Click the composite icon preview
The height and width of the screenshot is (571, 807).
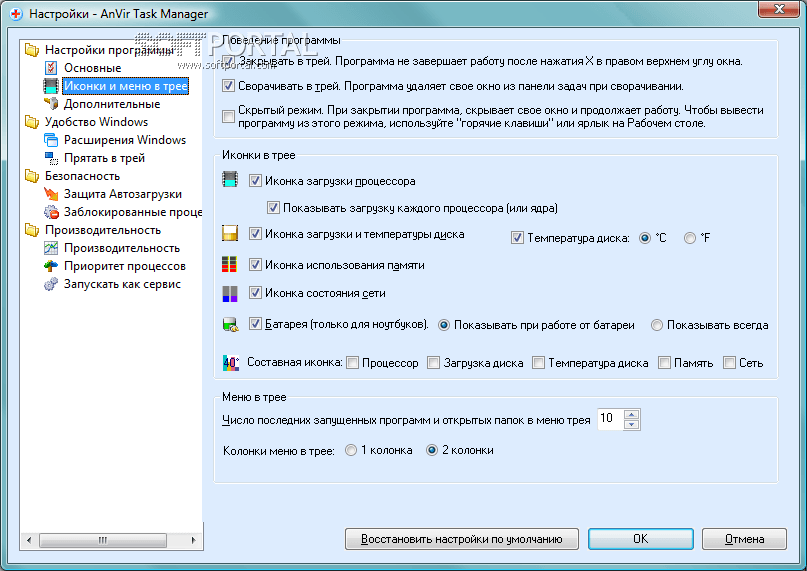coord(231,363)
